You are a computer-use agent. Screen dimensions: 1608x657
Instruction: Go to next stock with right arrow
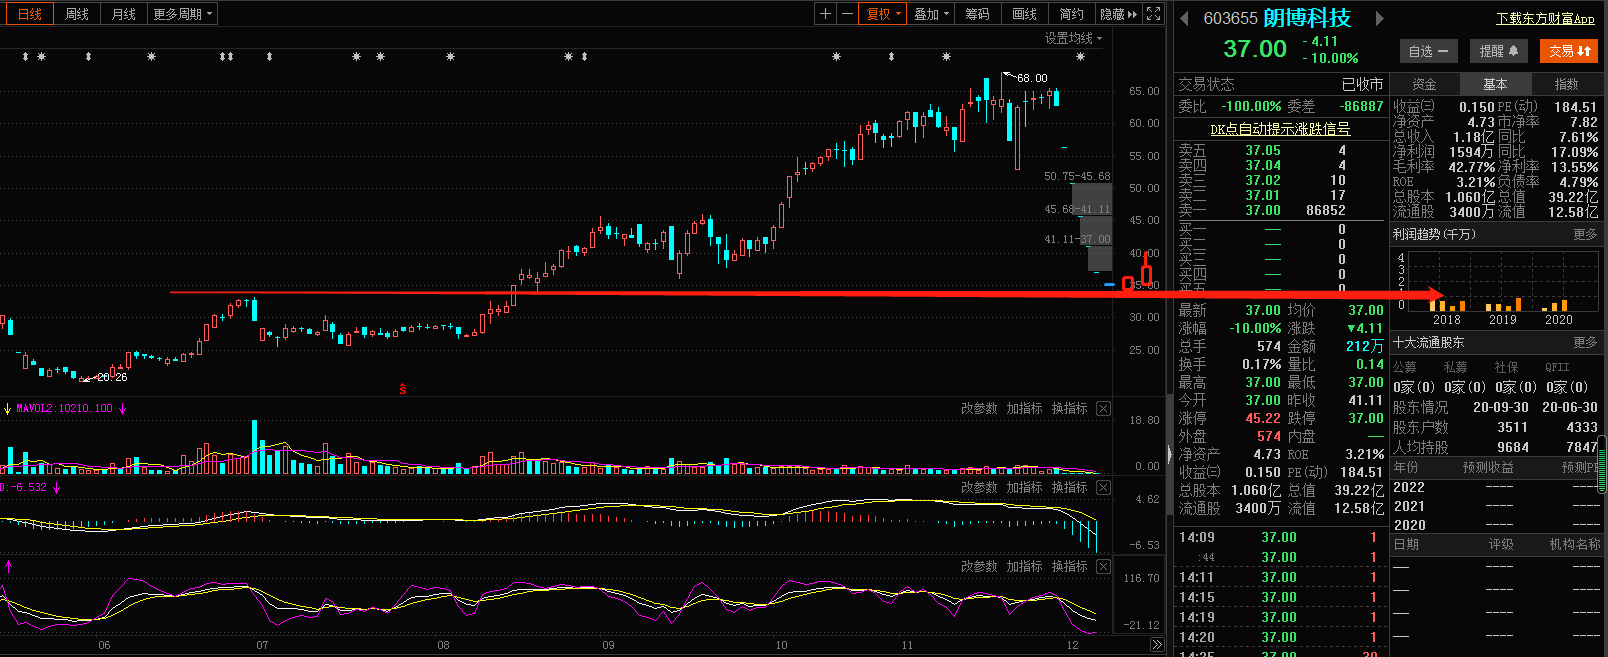(x=1380, y=18)
